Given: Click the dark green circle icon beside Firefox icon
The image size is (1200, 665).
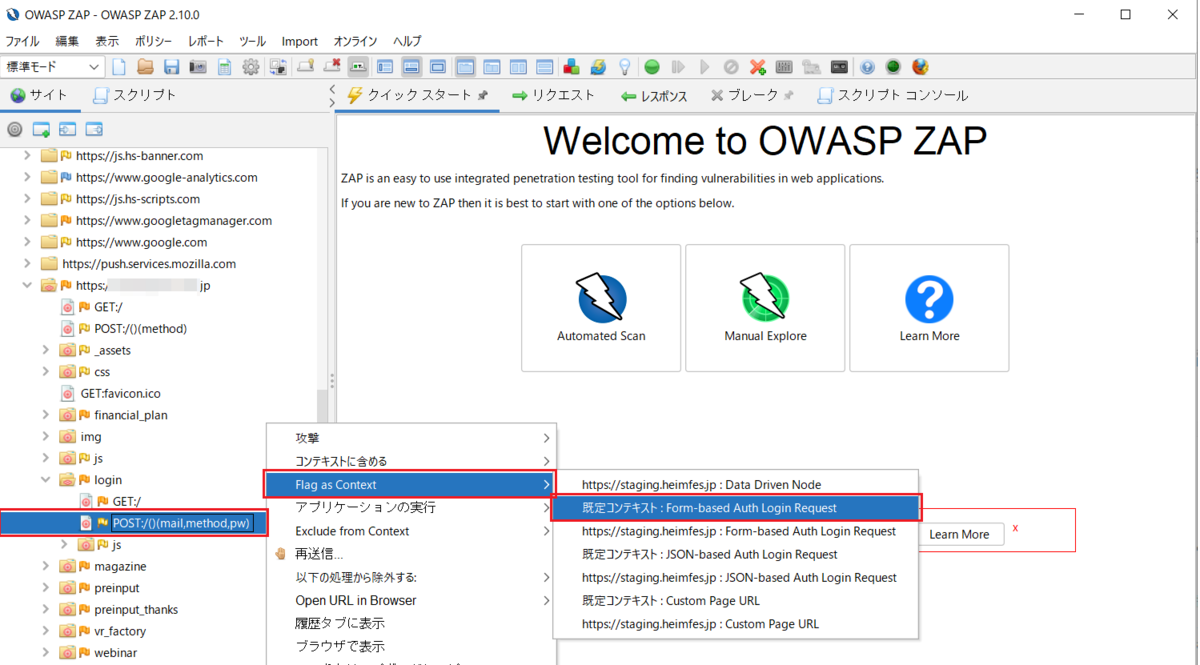Looking at the screenshot, I should pos(893,67).
